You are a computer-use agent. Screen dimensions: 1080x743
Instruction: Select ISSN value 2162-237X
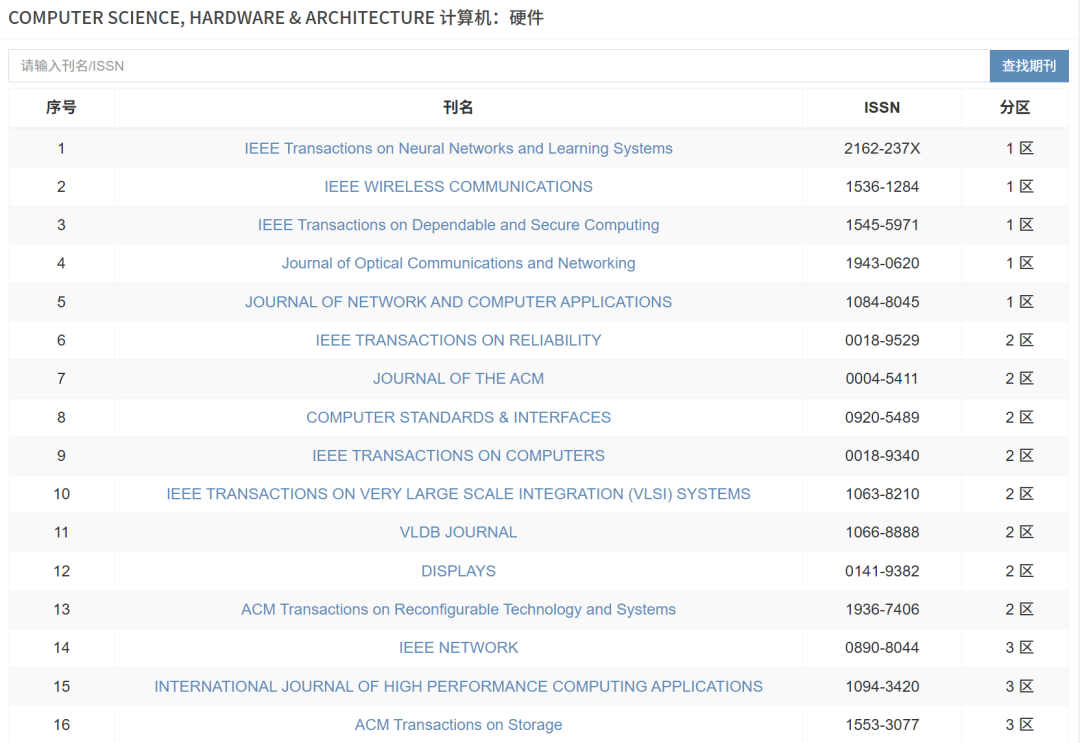[x=882, y=148]
